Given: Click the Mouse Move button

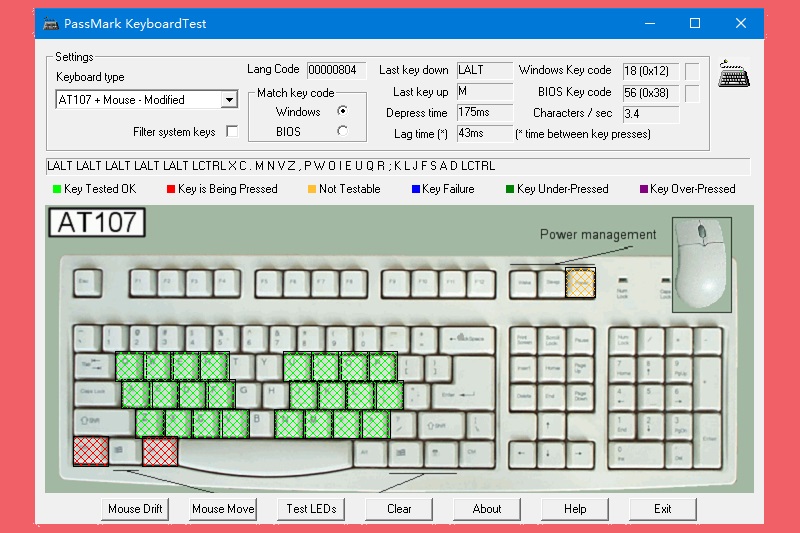Looking at the screenshot, I should pyautogui.click(x=223, y=509).
